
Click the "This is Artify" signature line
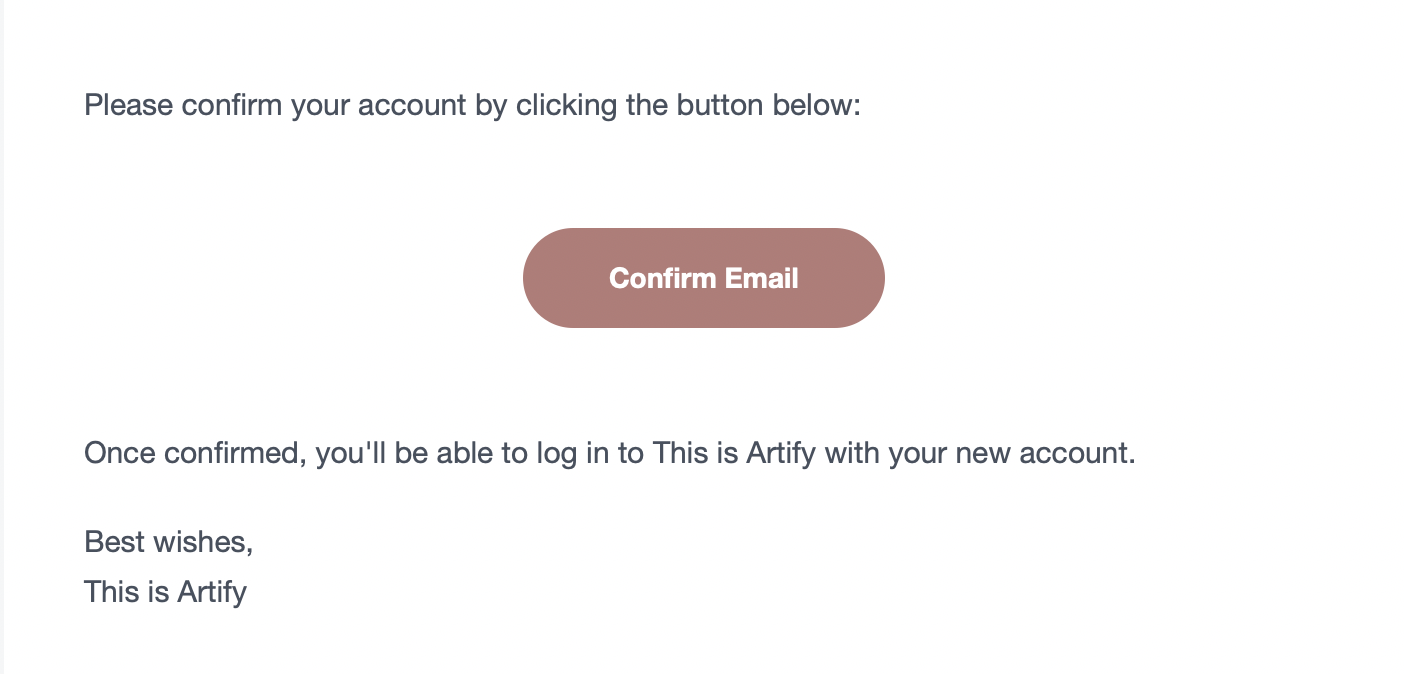click(x=165, y=592)
